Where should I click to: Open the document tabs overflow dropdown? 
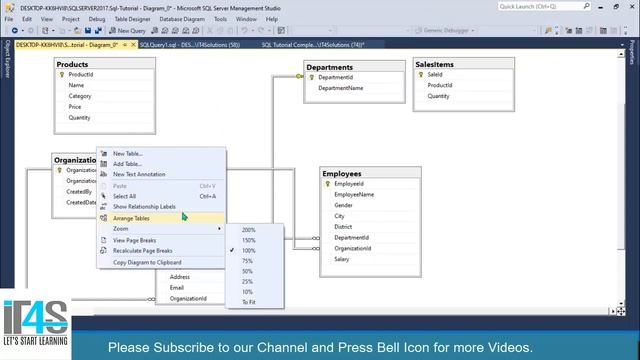622,45
